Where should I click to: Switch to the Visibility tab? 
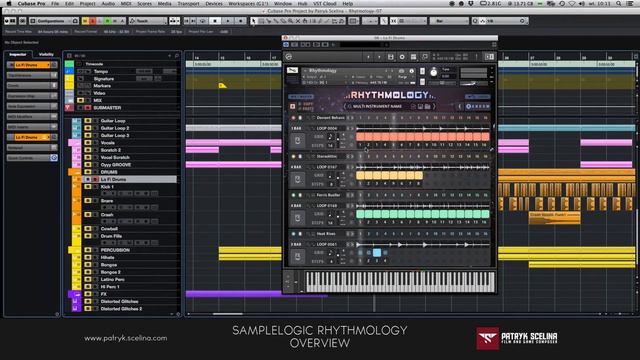[x=46, y=54]
